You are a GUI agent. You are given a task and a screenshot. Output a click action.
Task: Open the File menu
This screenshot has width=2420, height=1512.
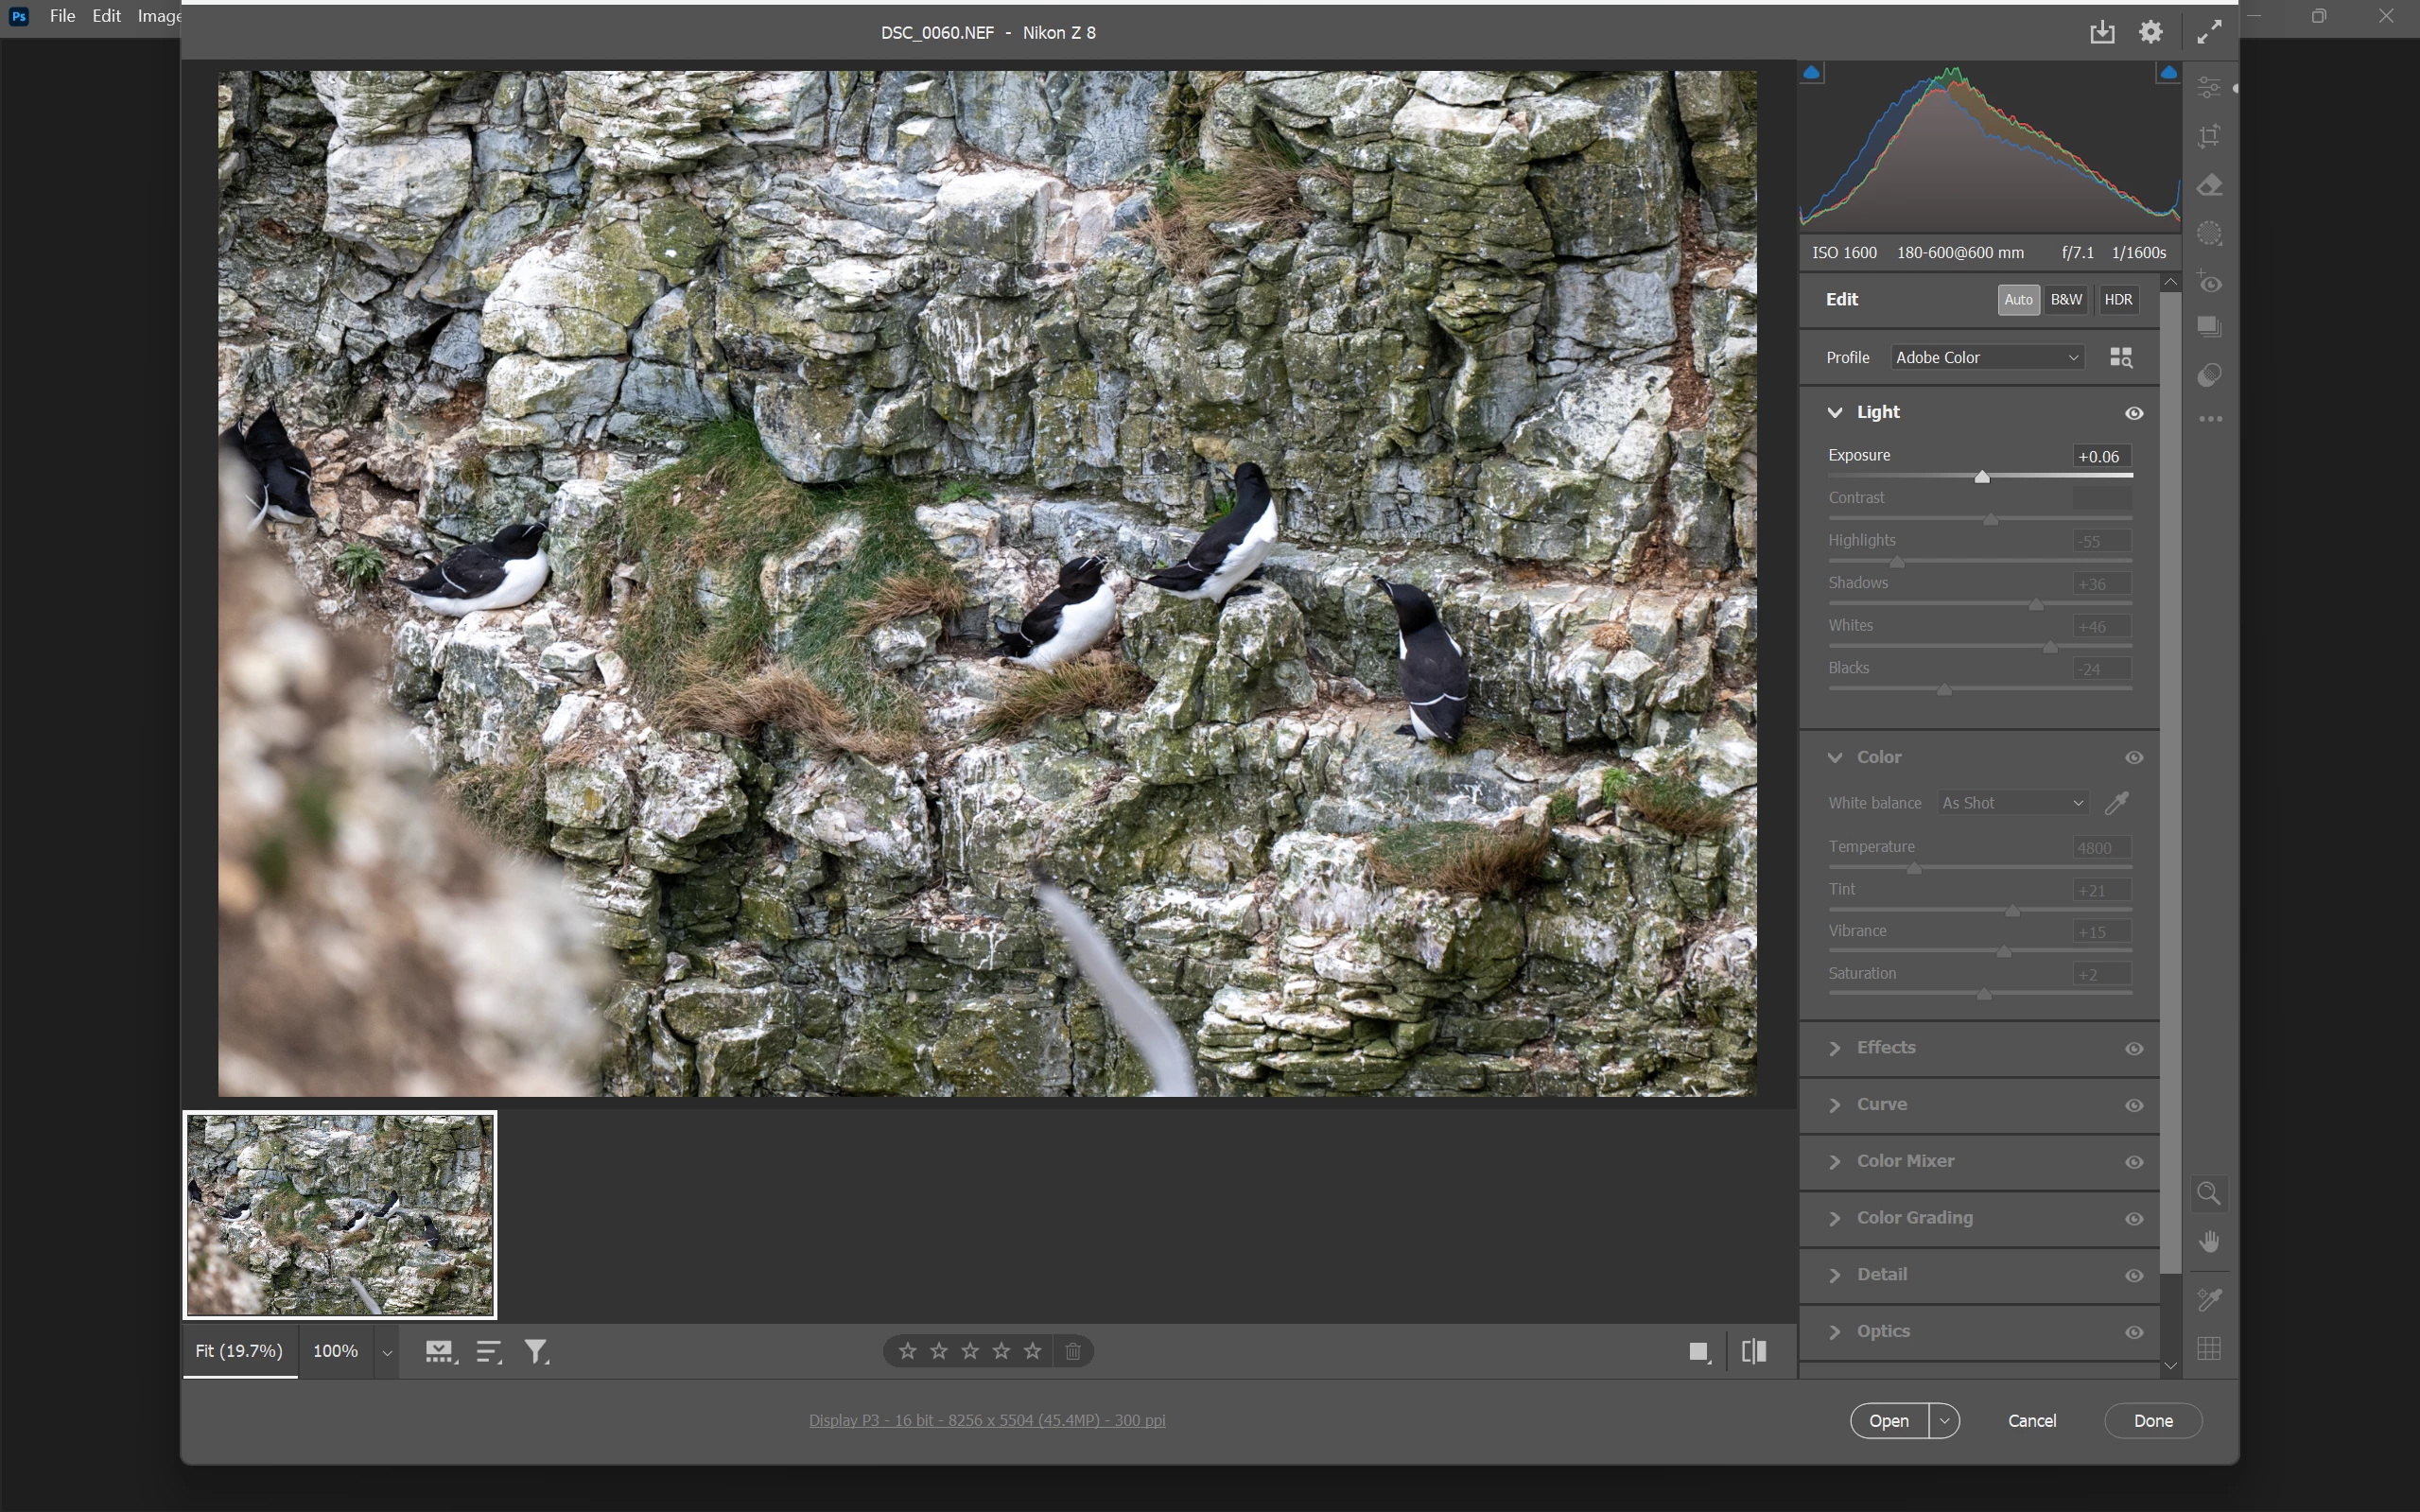pos(62,16)
